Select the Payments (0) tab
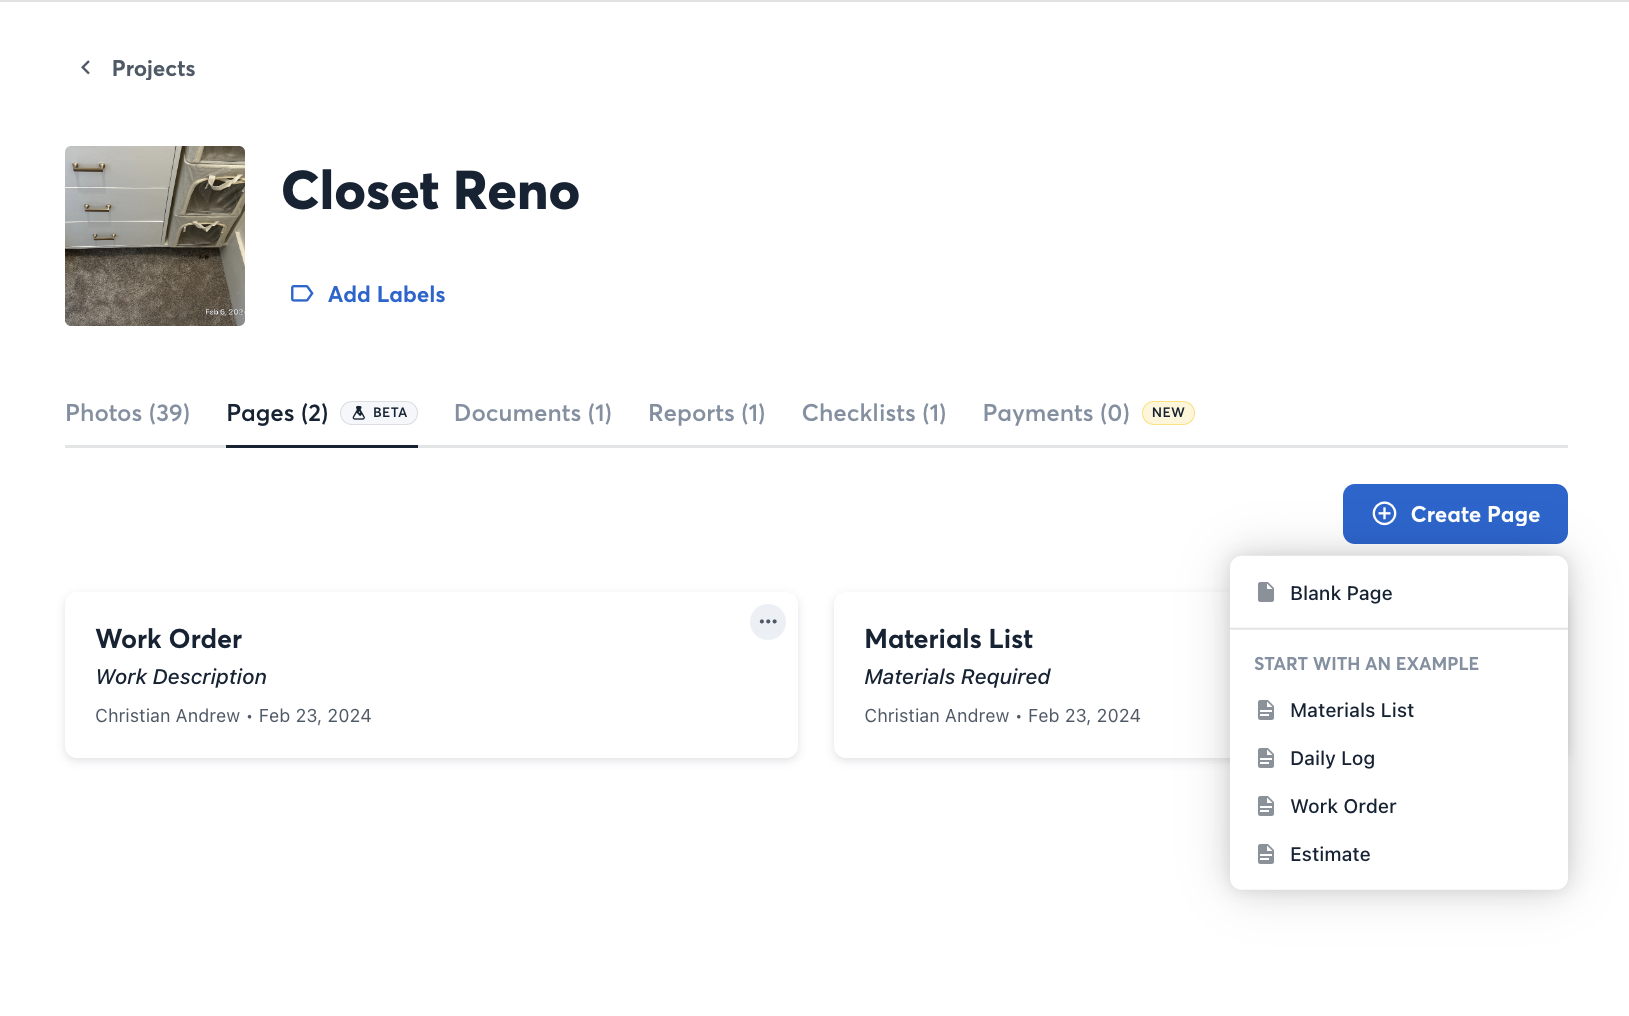 (1055, 413)
